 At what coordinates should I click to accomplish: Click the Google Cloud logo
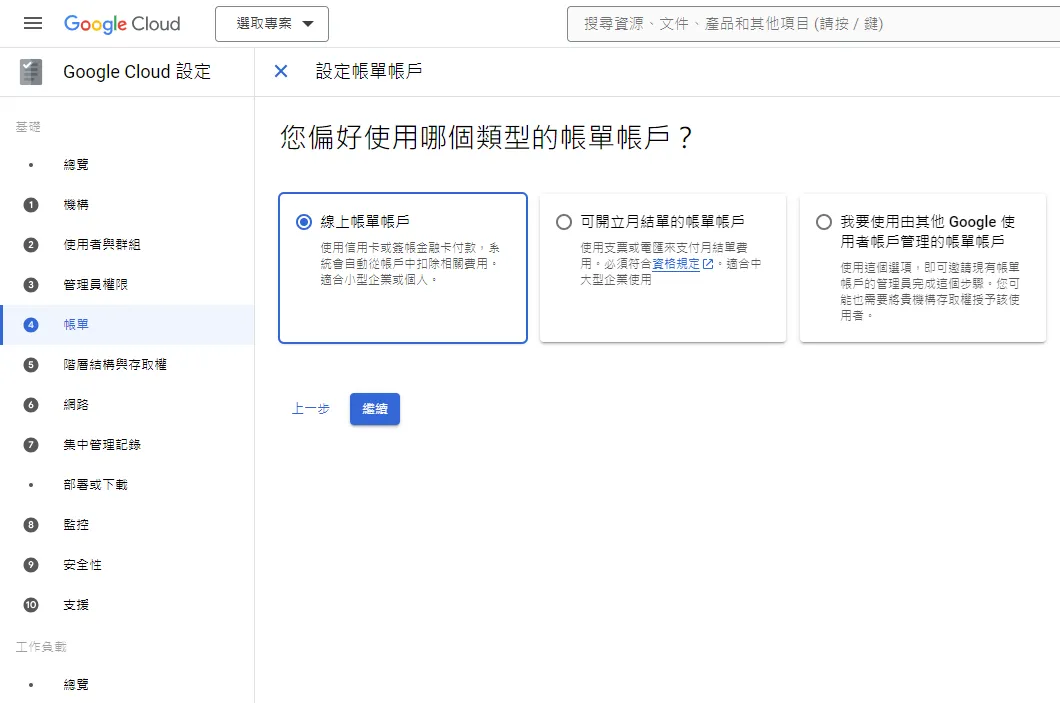(x=122, y=24)
